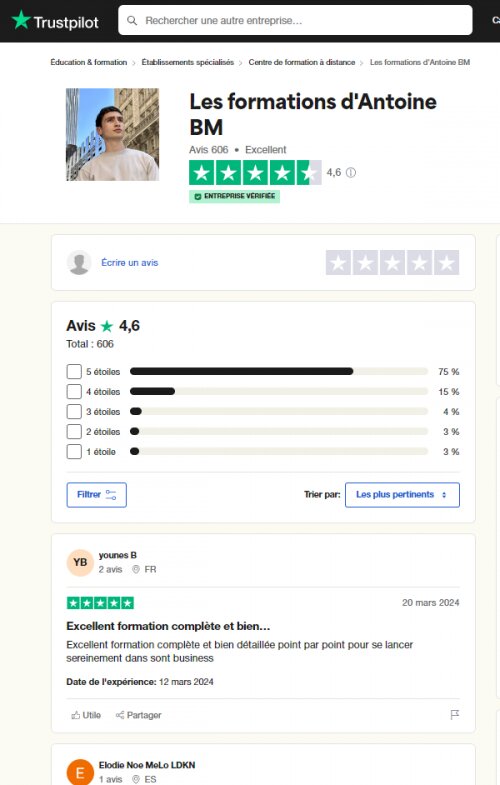Open the Les plus pertinents sort dropdown

coord(402,495)
